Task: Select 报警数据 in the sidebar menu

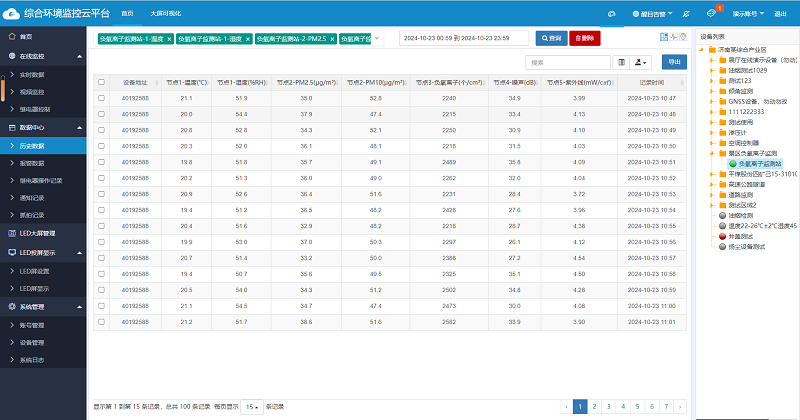Action: point(33,163)
